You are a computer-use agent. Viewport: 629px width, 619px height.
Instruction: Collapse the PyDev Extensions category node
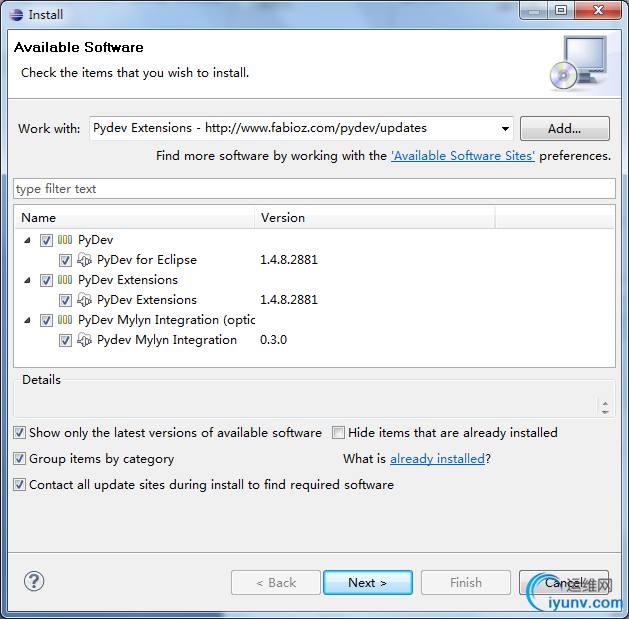(27, 280)
